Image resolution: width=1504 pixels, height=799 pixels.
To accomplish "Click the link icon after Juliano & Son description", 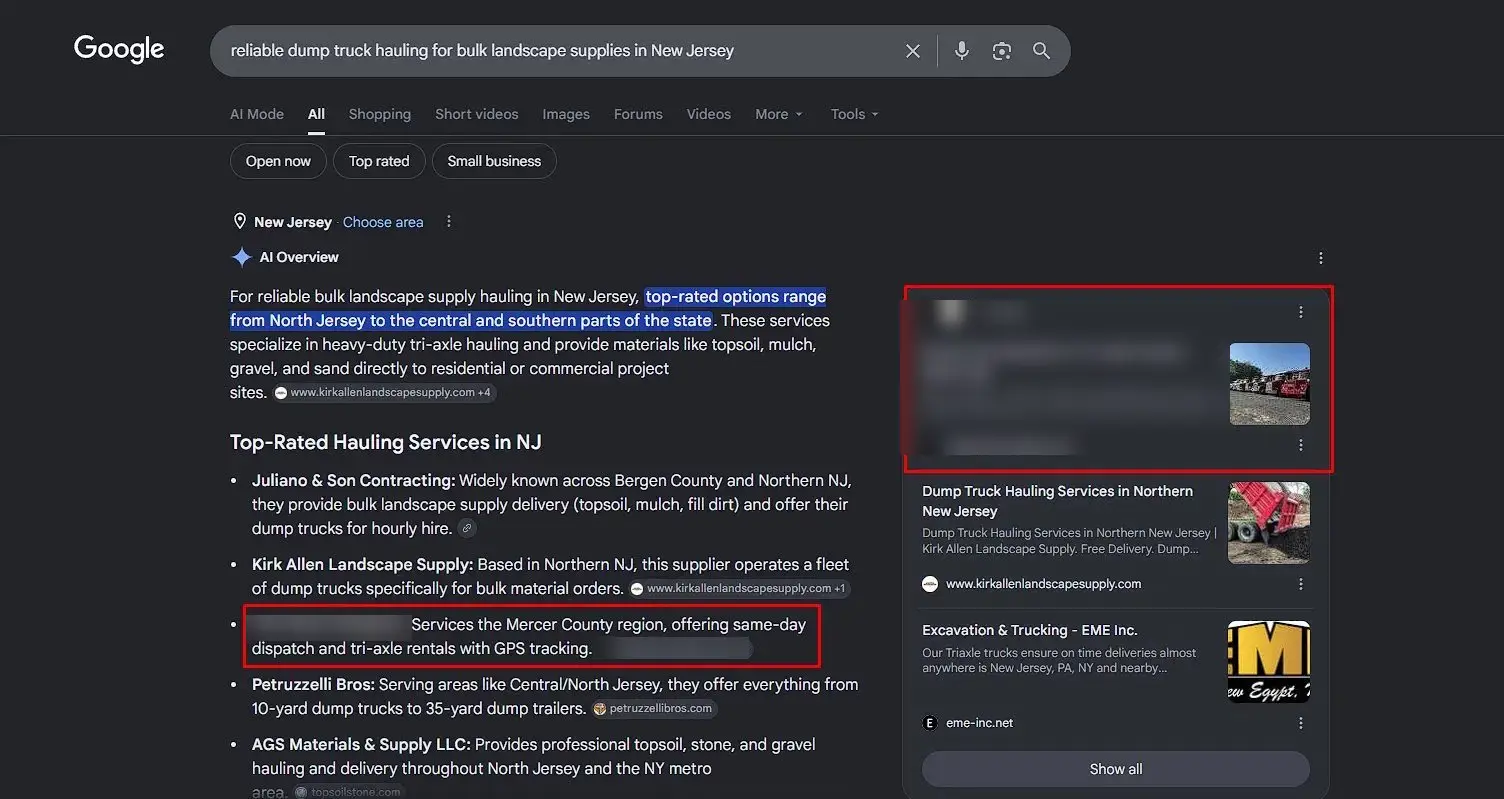I will (x=467, y=529).
